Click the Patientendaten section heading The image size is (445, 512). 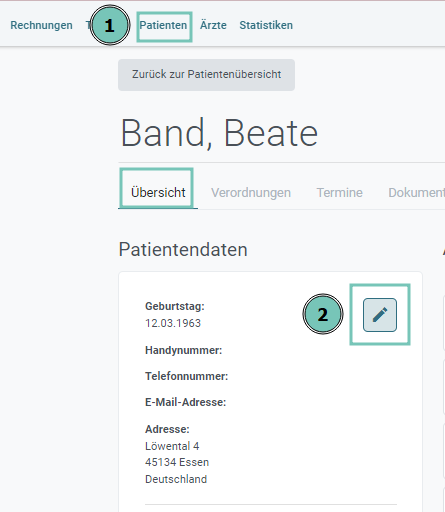[183, 249]
